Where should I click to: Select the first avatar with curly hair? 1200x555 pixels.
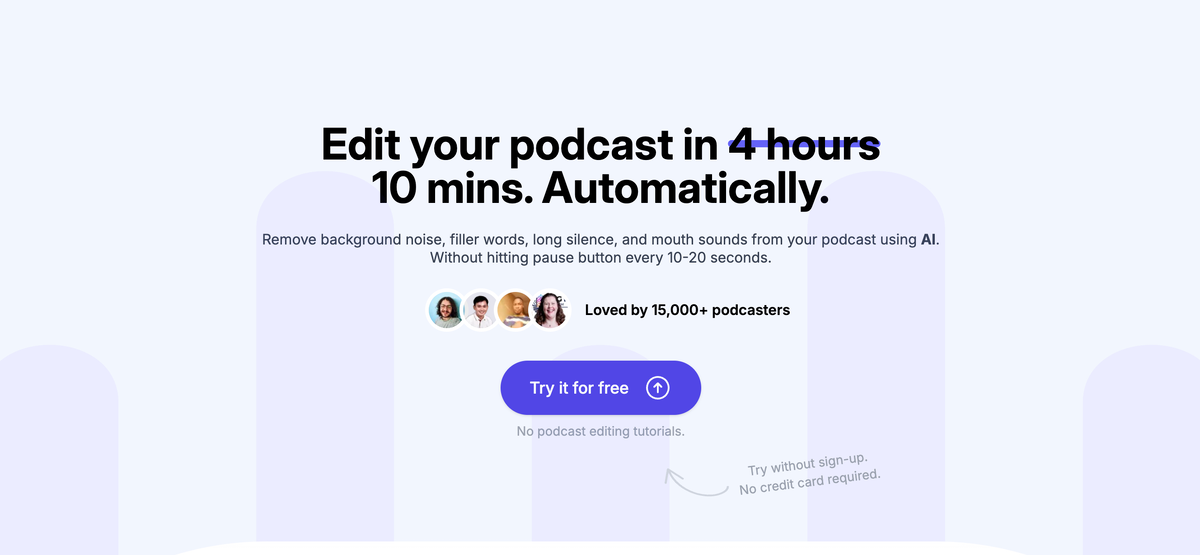coord(446,310)
